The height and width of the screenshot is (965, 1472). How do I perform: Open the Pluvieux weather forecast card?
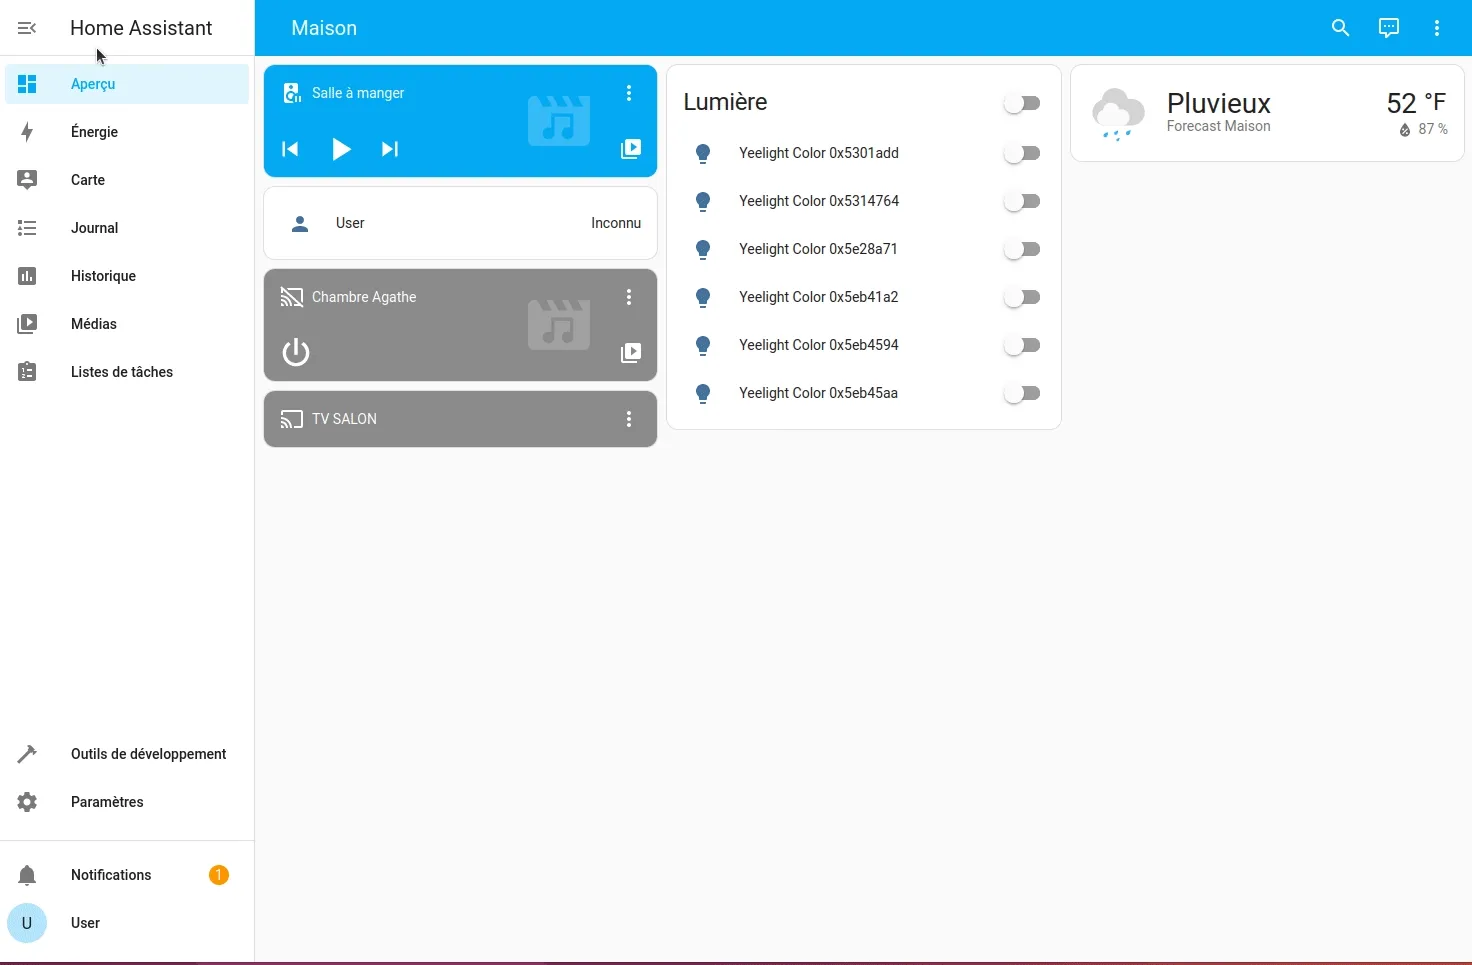[1266, 112]
